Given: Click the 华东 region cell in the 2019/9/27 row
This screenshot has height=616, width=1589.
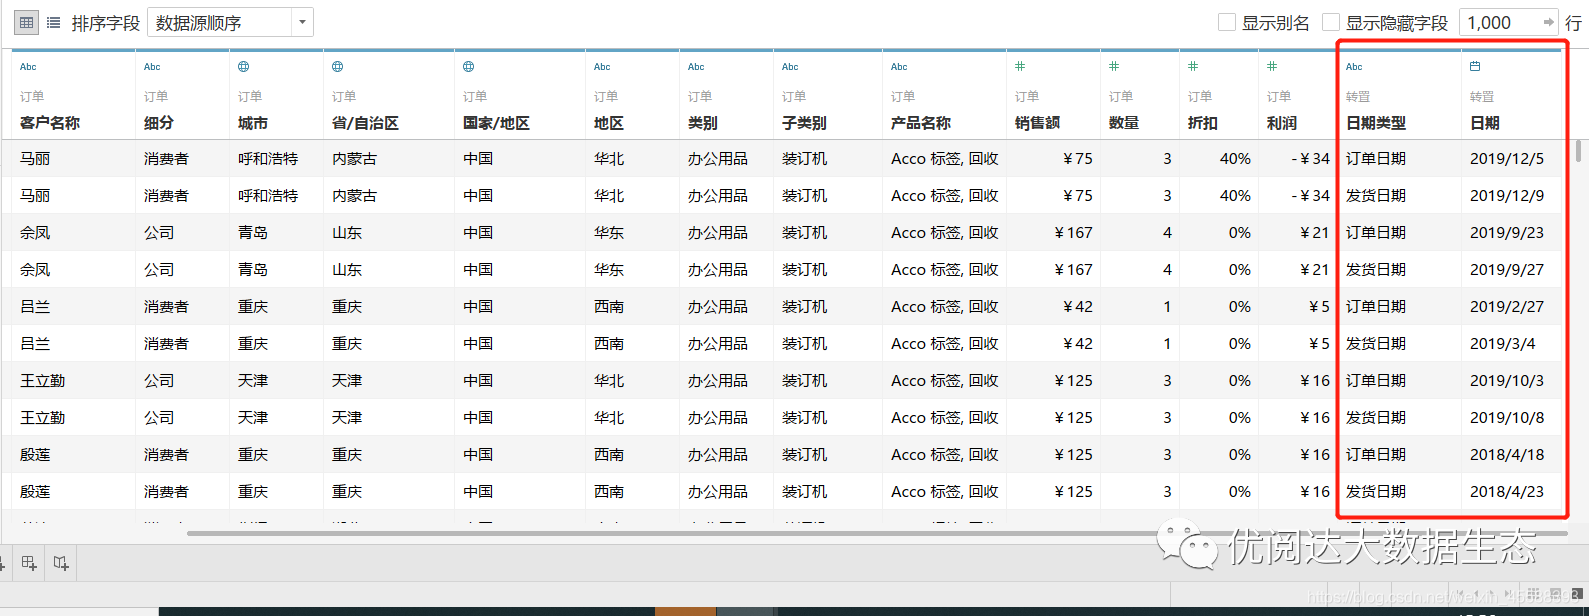Looking at the screenshot, I should click(609, 269).
